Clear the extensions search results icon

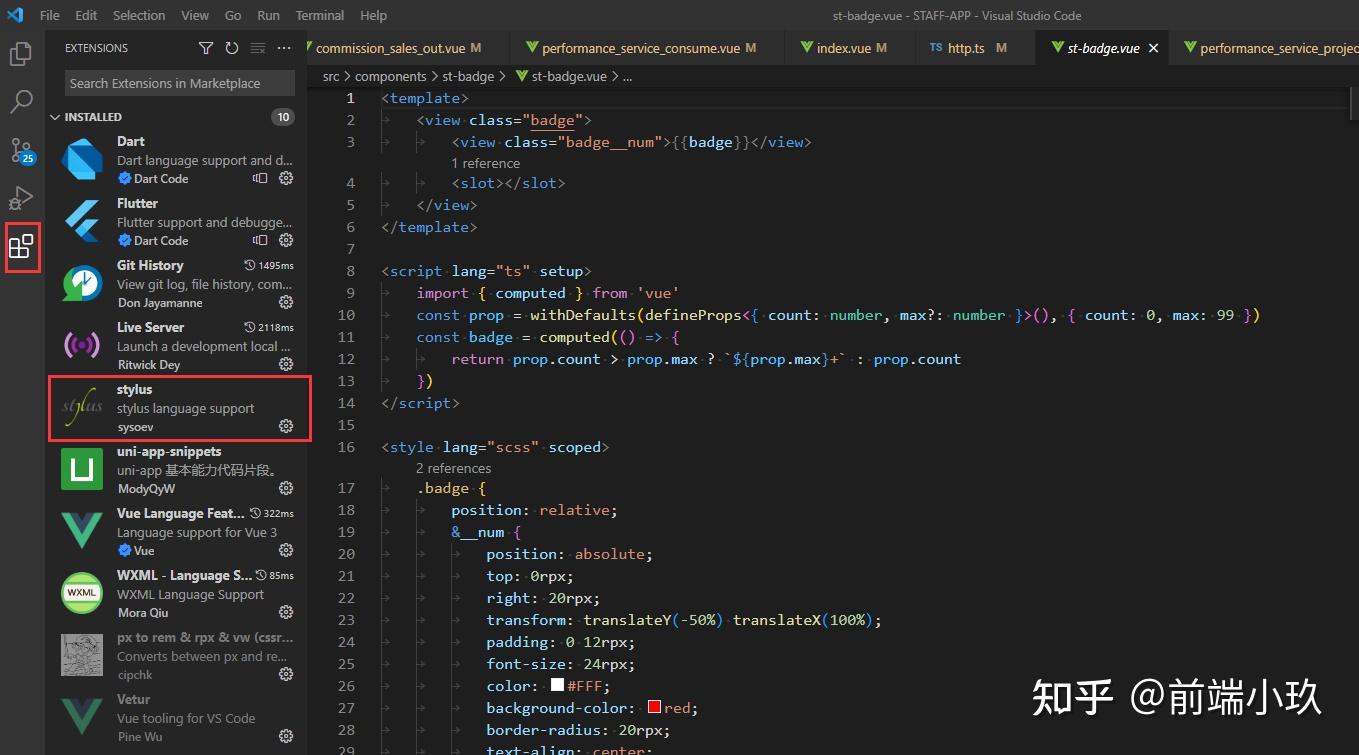[257, 47]
